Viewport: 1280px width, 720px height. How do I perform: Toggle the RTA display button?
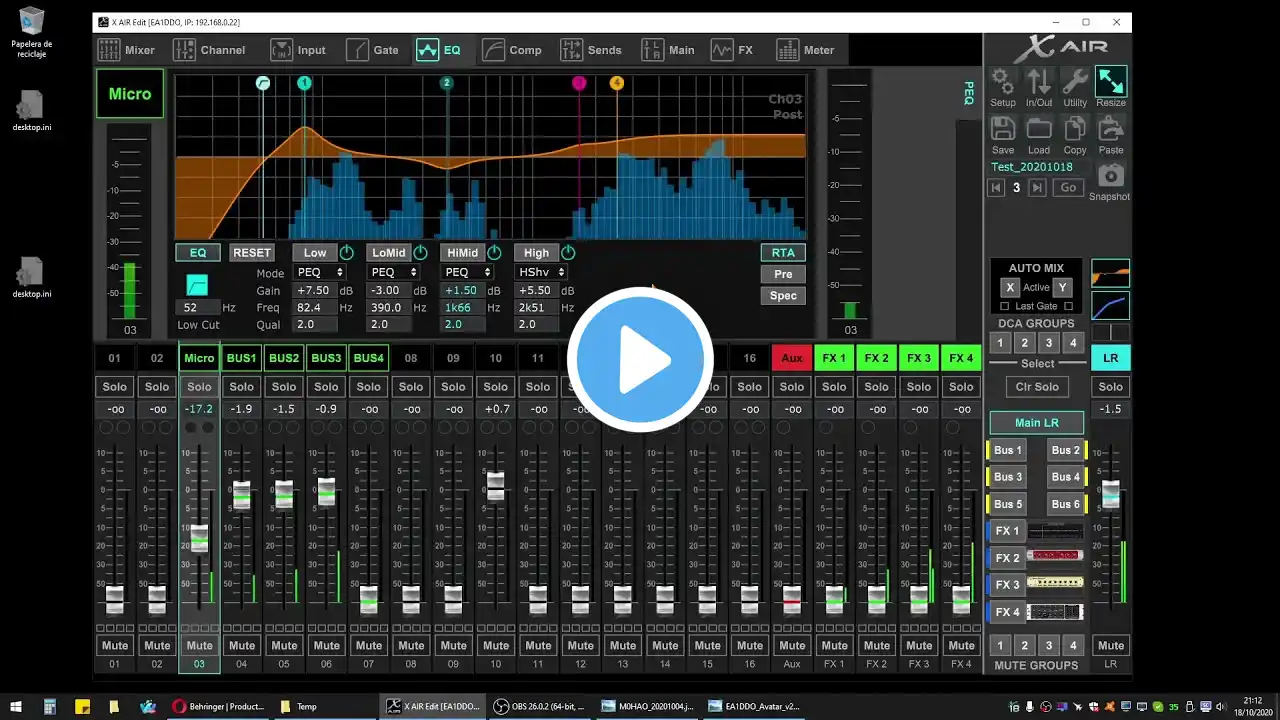coord(783,253)
